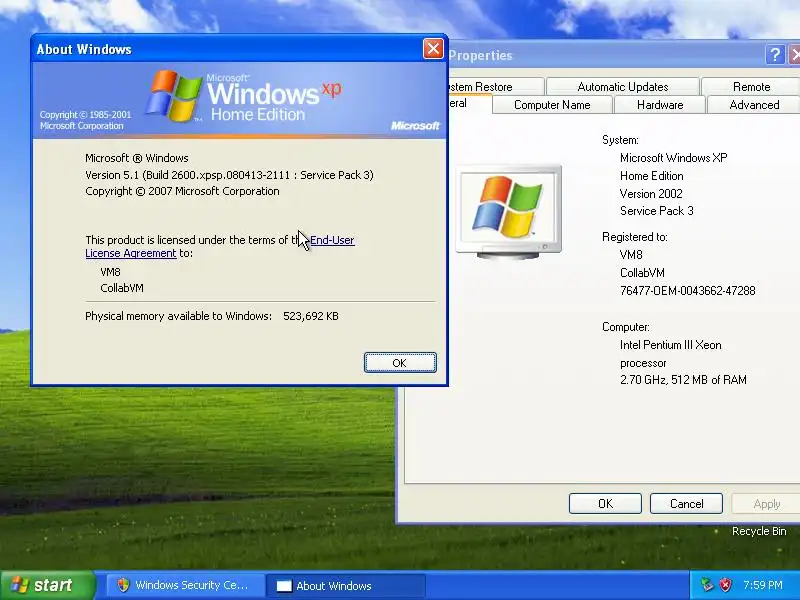Switch to Windows Security Center taskbar item

click(186, 585)
